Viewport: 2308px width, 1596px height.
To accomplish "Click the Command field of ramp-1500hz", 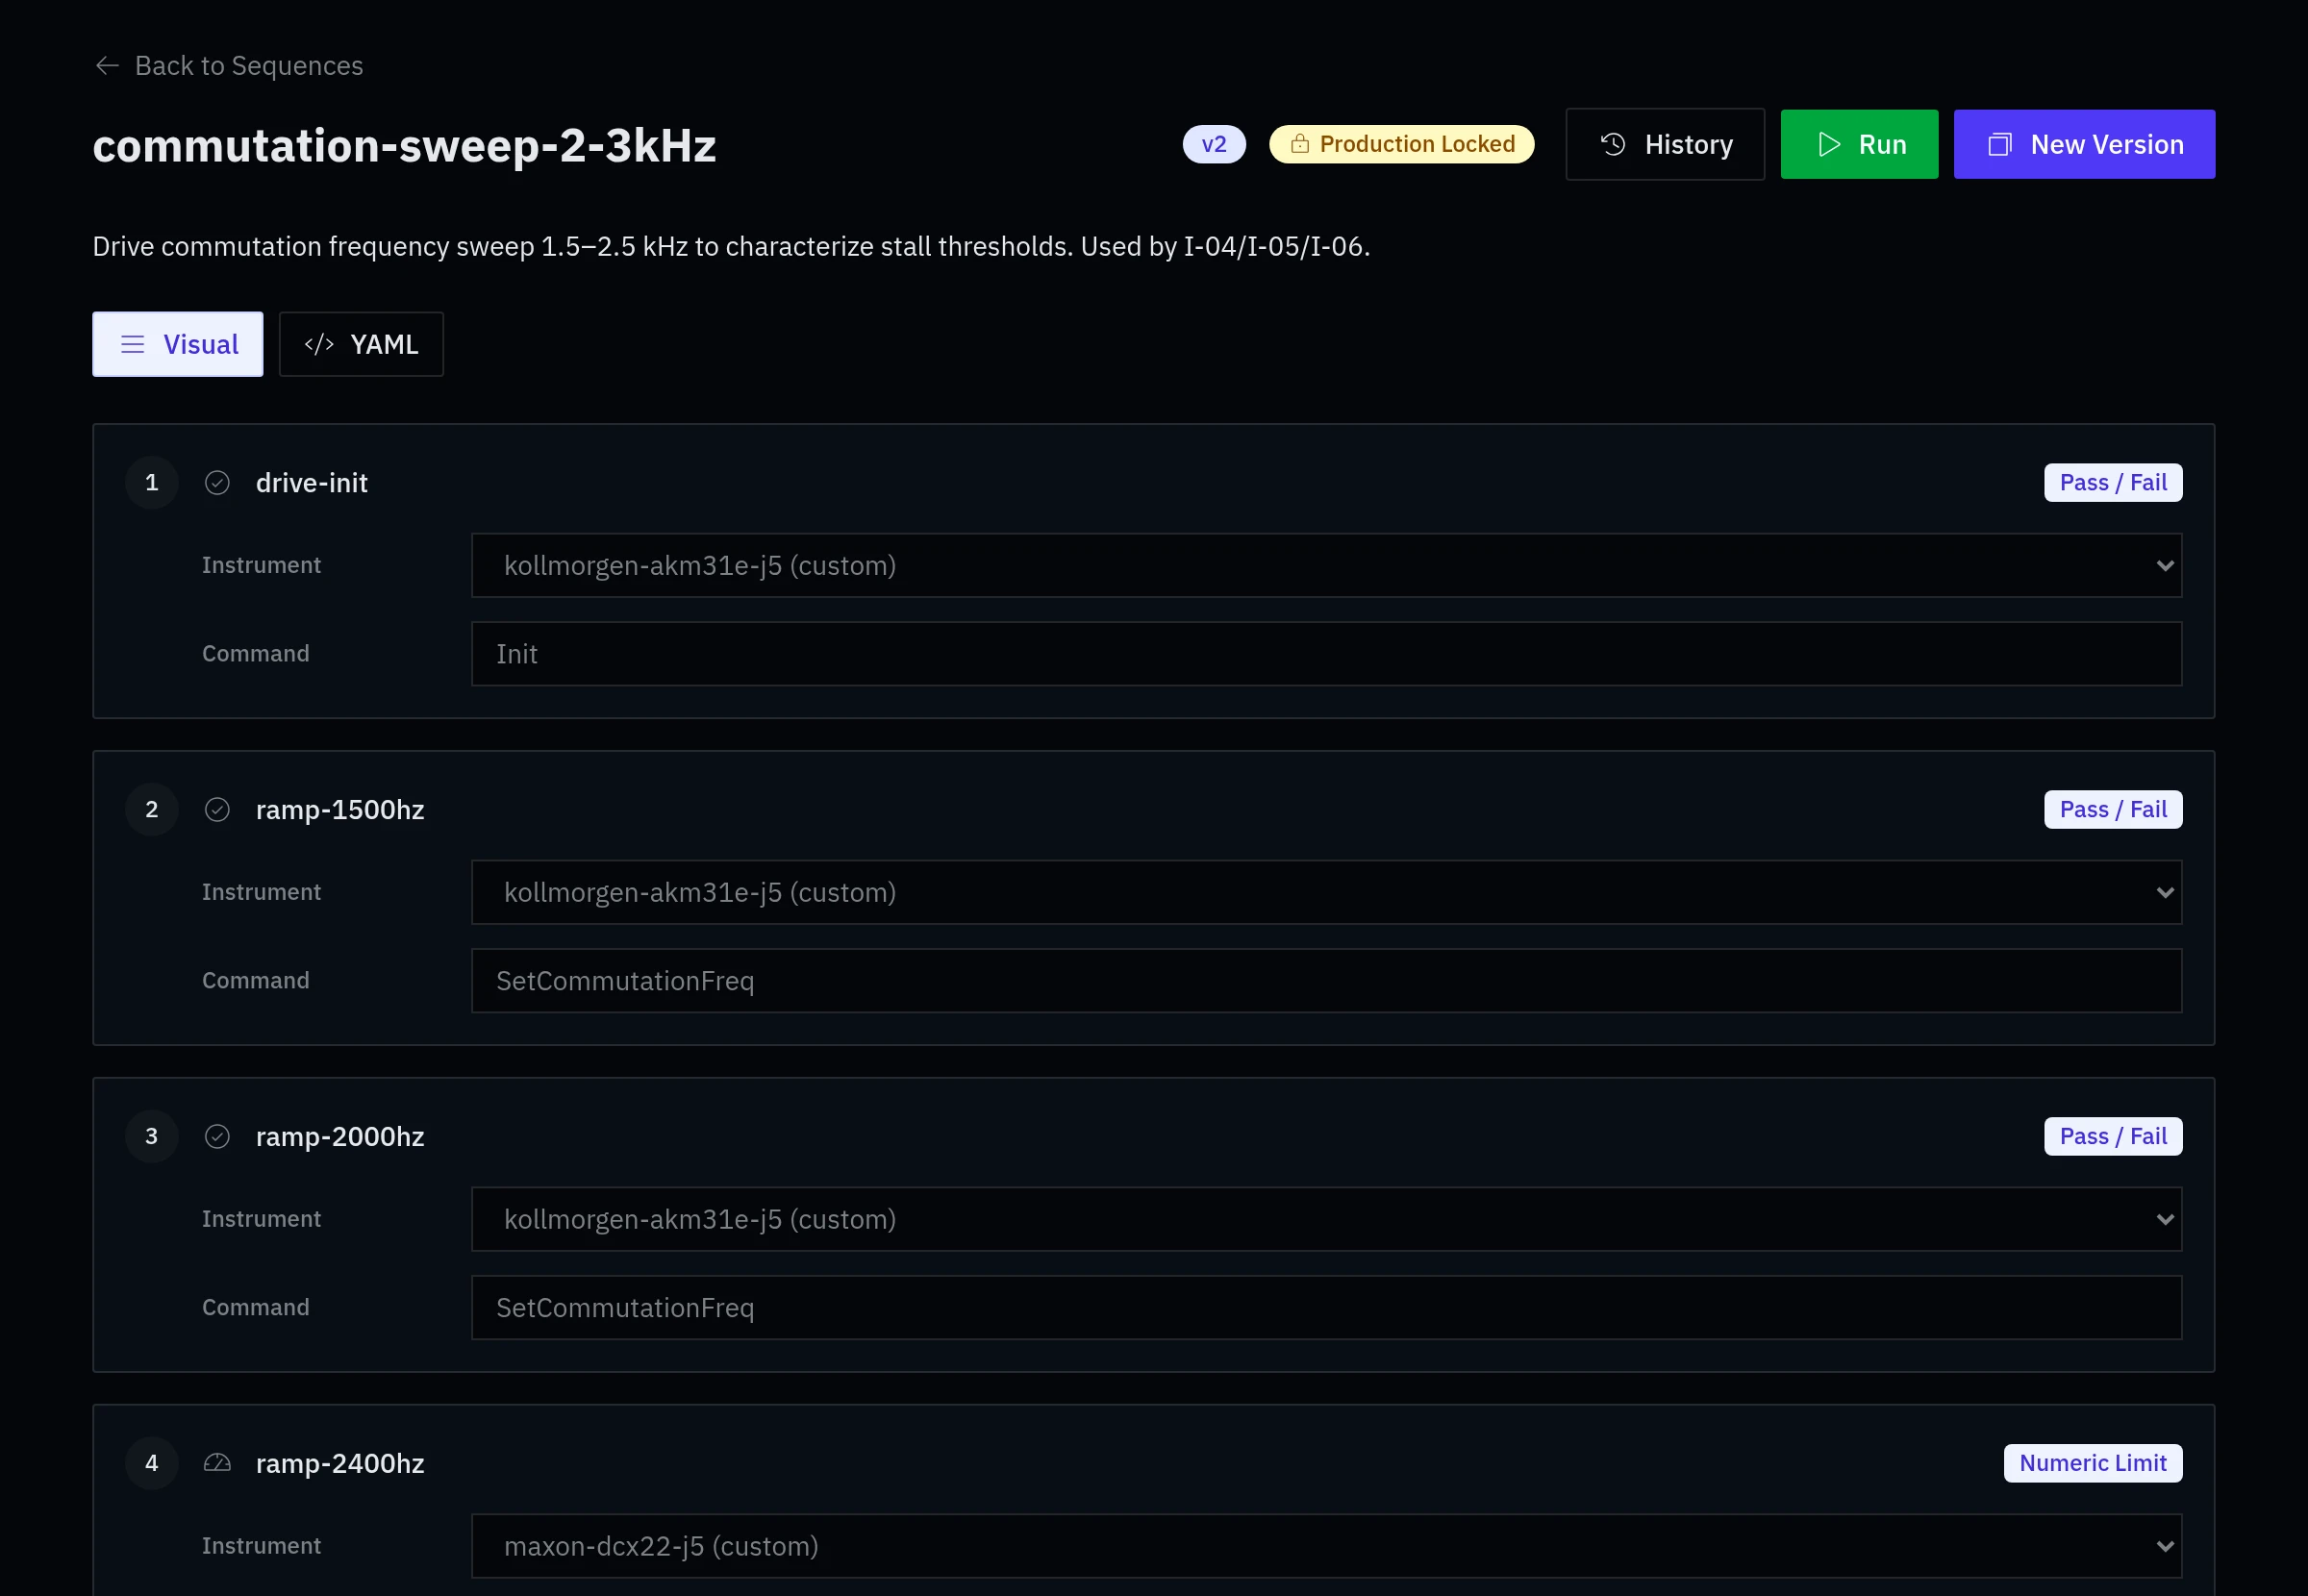I will pos(1326,981).
